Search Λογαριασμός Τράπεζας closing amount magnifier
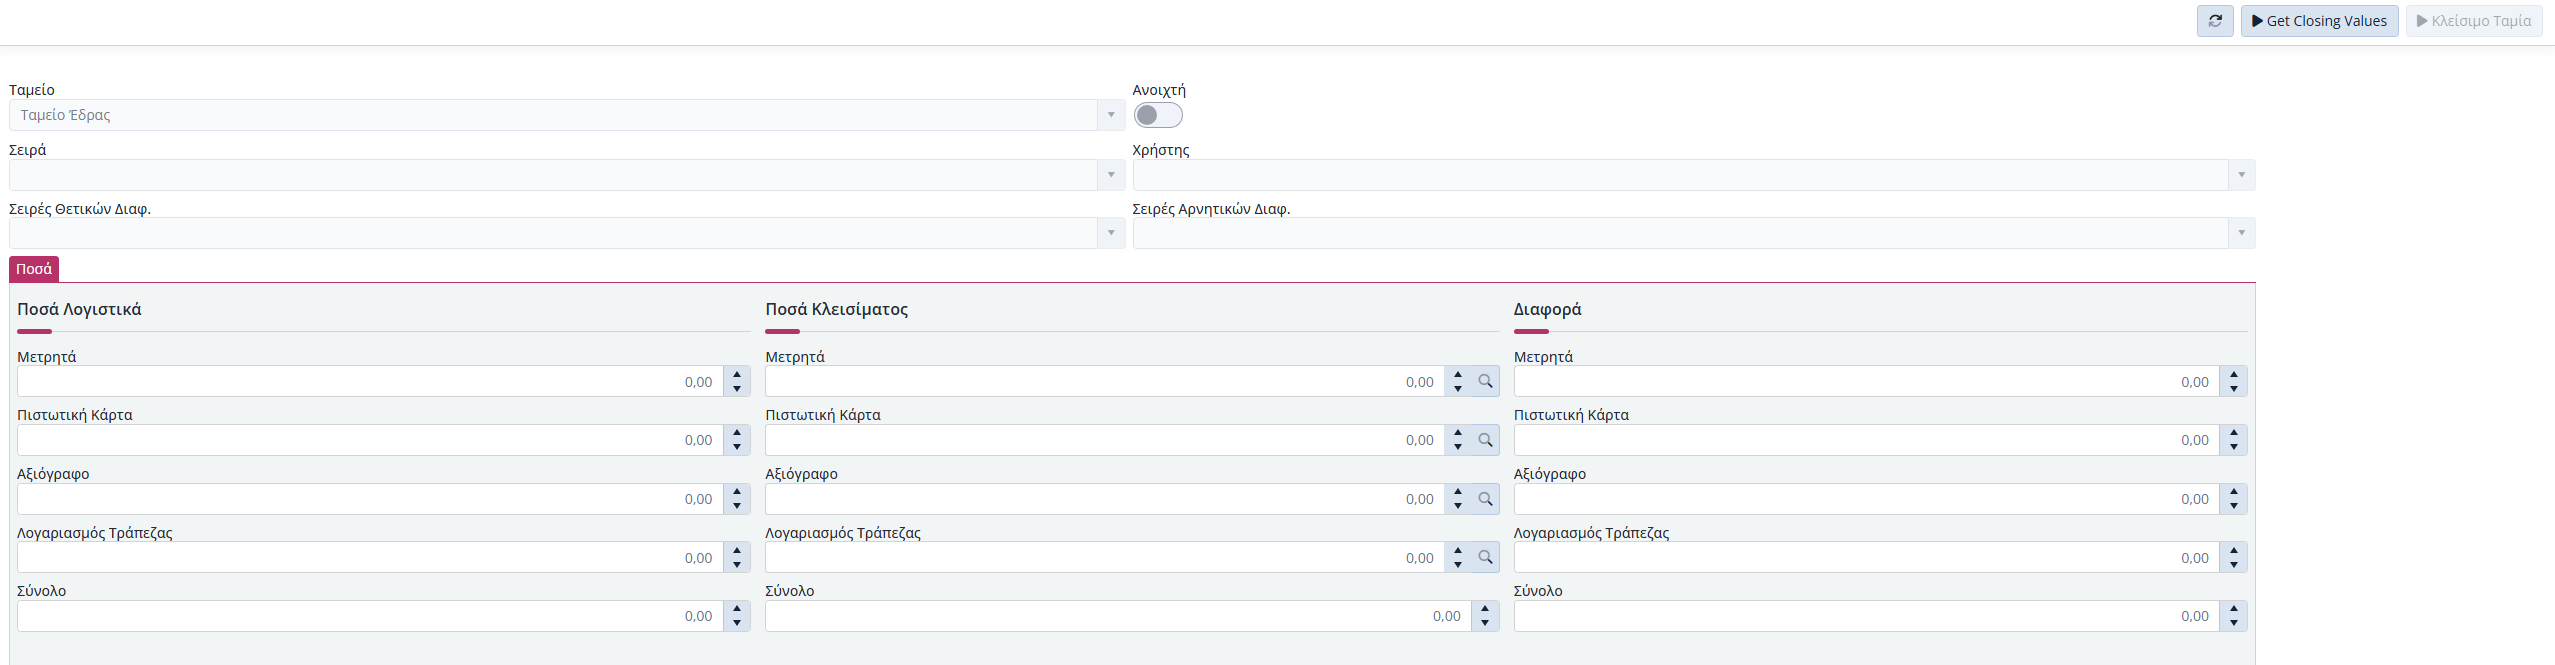This screenshot has height=665, width=2555. pyautogui.click(x=1485, y=557)
